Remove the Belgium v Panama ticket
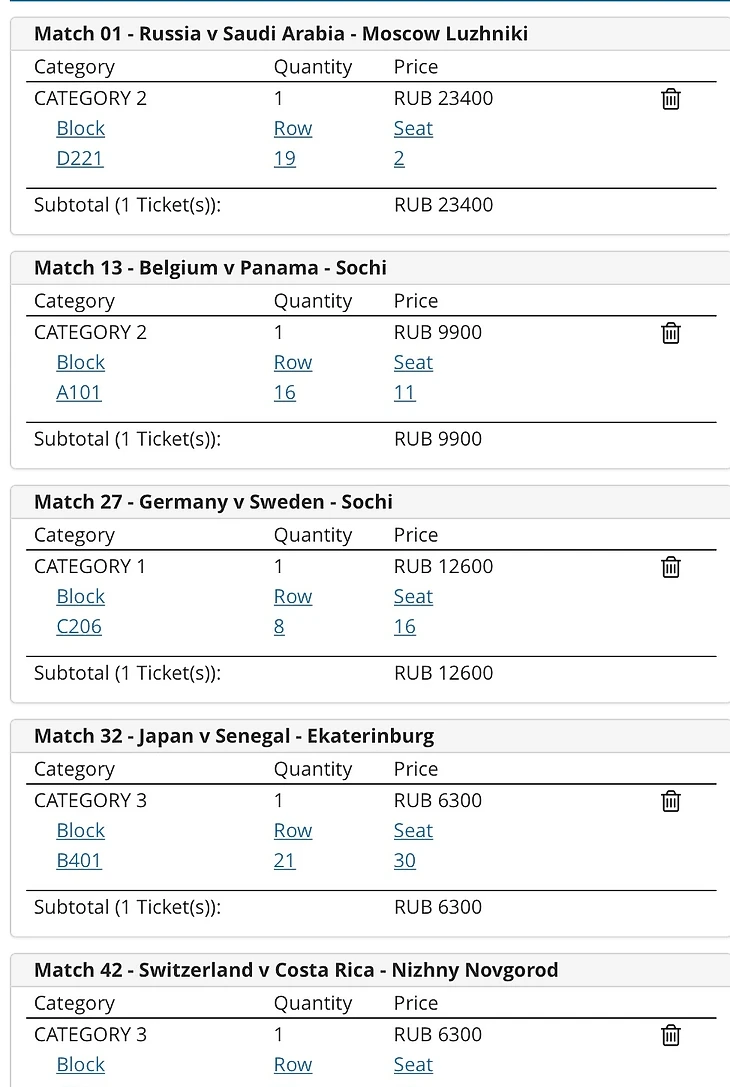Screen dimensions: 730x1087 [x=671, y=333]
